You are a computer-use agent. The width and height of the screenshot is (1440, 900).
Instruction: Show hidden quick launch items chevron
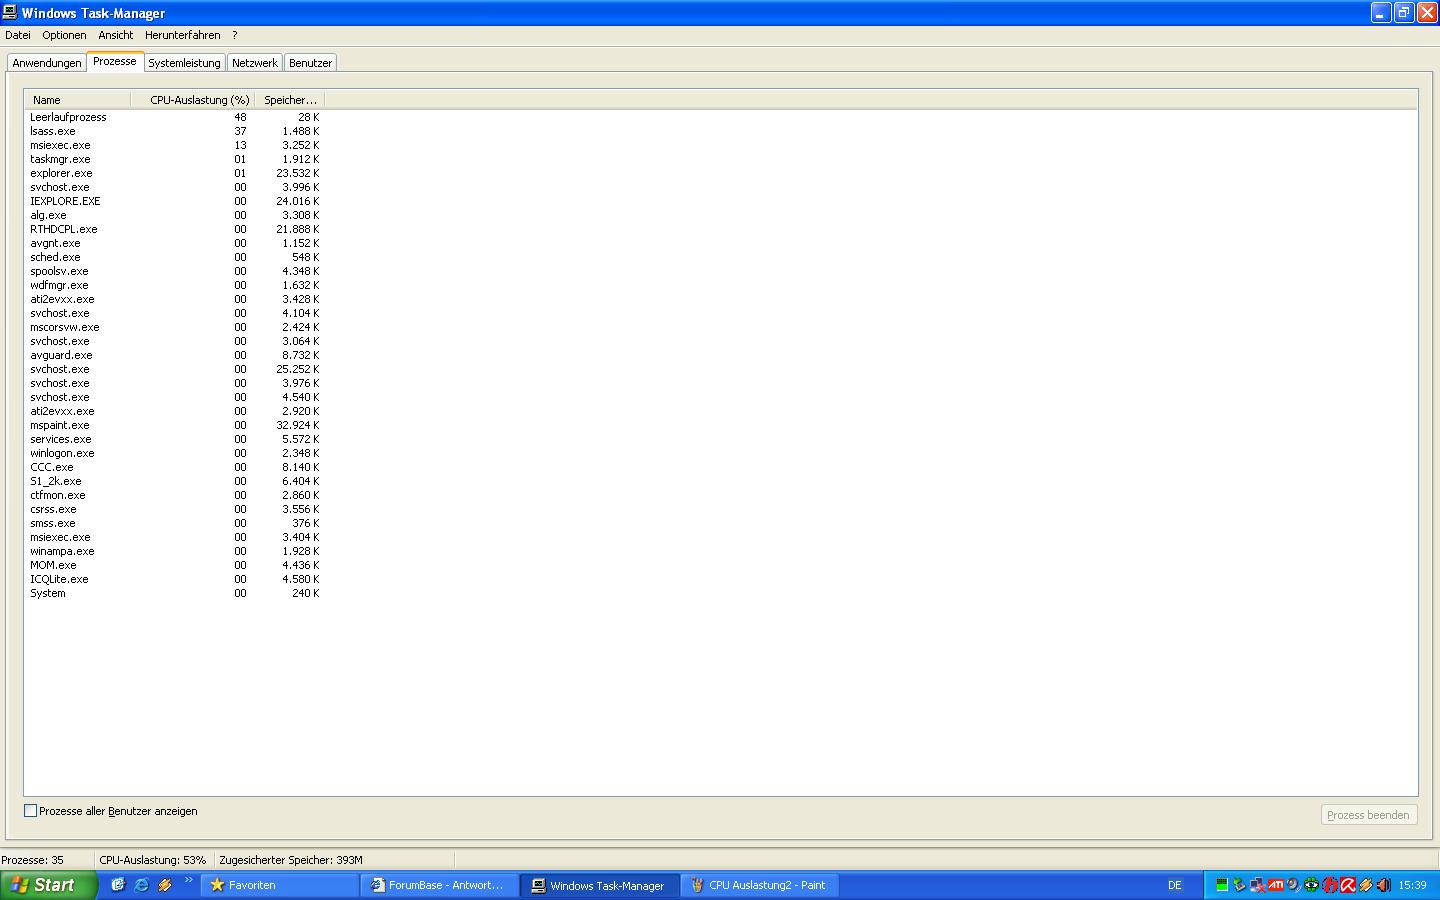point(188,880)
